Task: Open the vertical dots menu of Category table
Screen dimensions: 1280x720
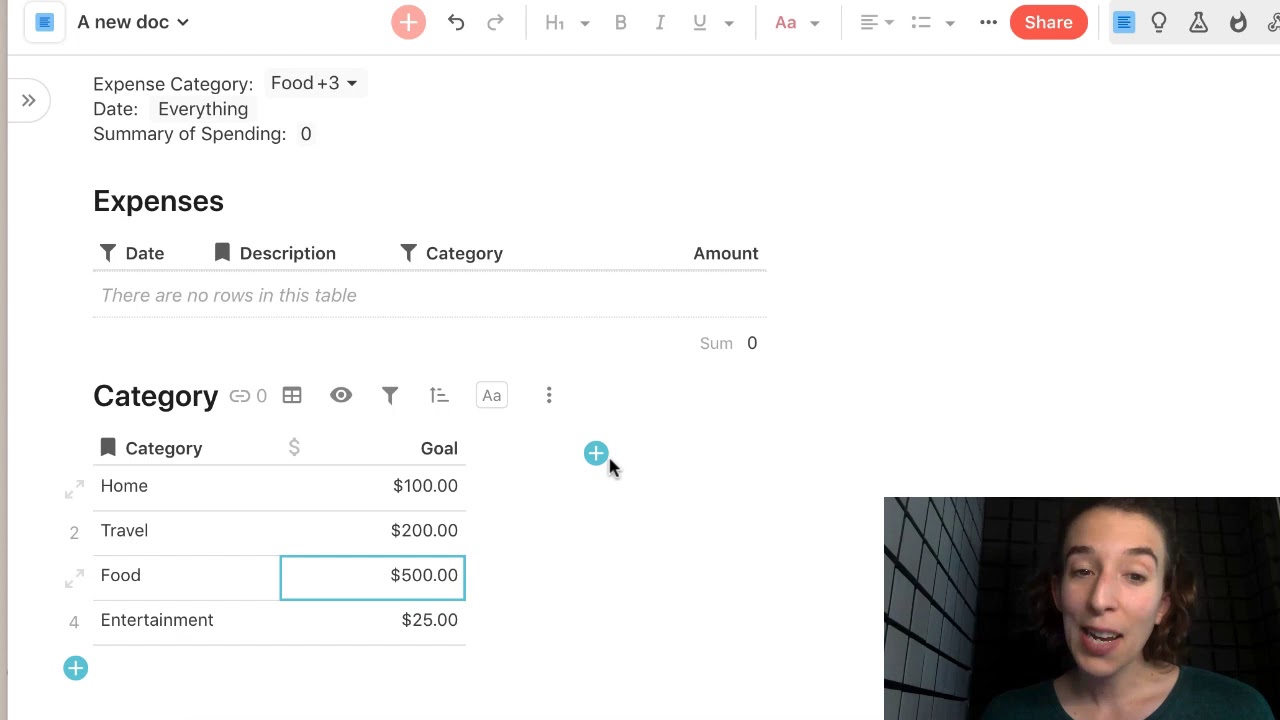Action: tap(549, 396)
